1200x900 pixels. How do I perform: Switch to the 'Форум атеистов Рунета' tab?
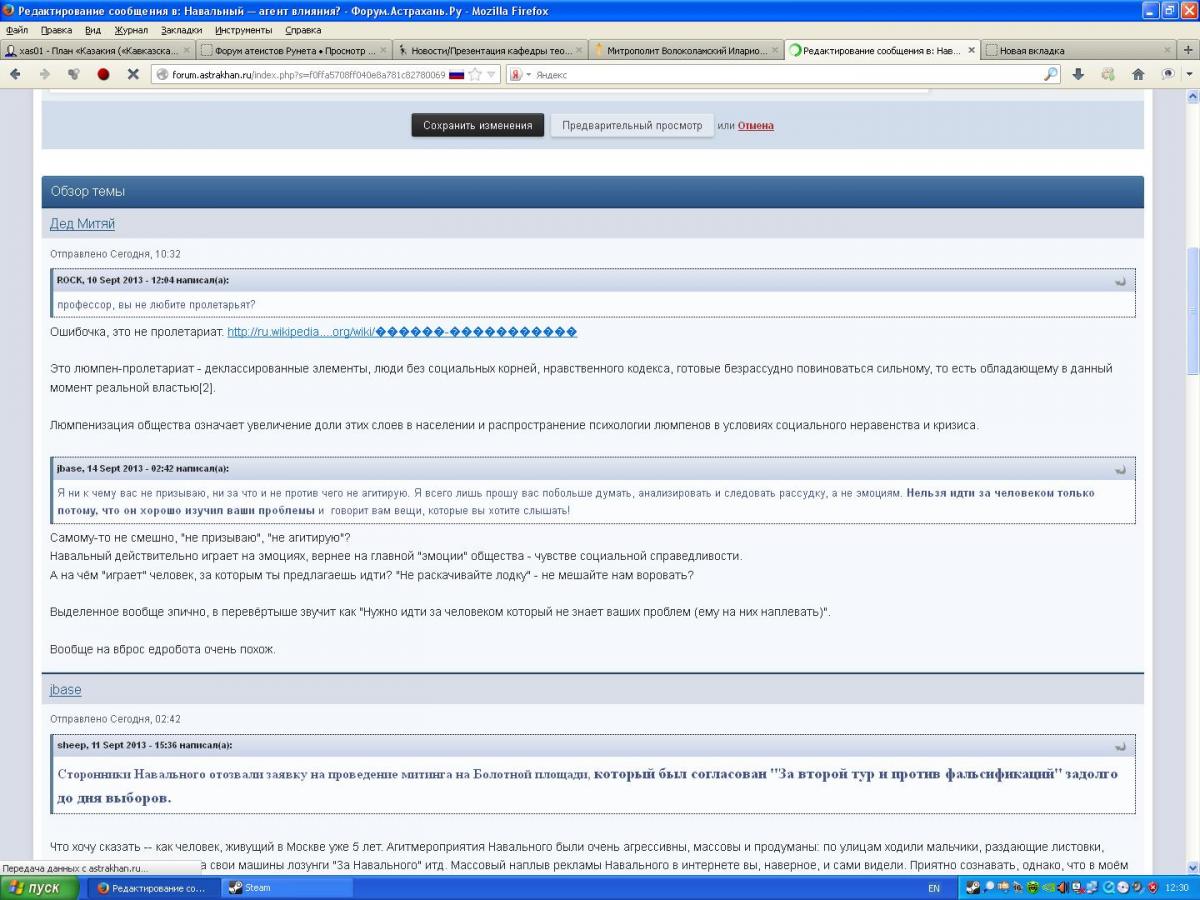(x=292, y=50)
